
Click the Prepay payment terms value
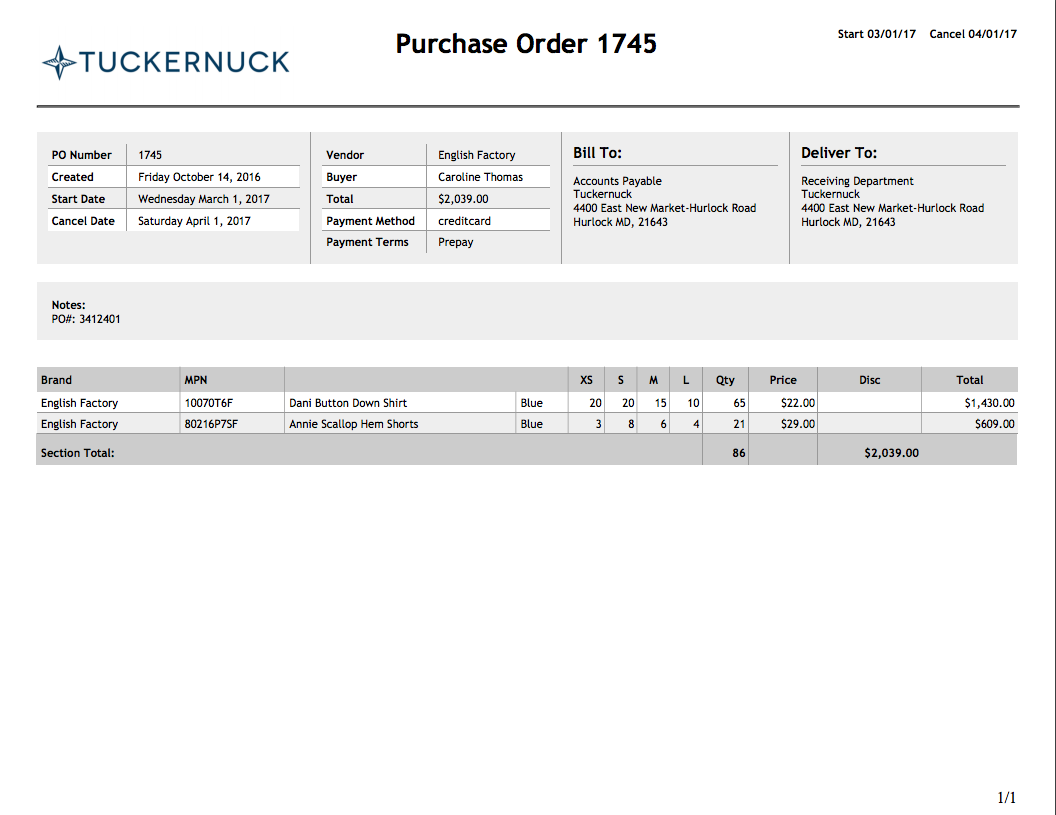pyautogui.click(x=455, y=242)
